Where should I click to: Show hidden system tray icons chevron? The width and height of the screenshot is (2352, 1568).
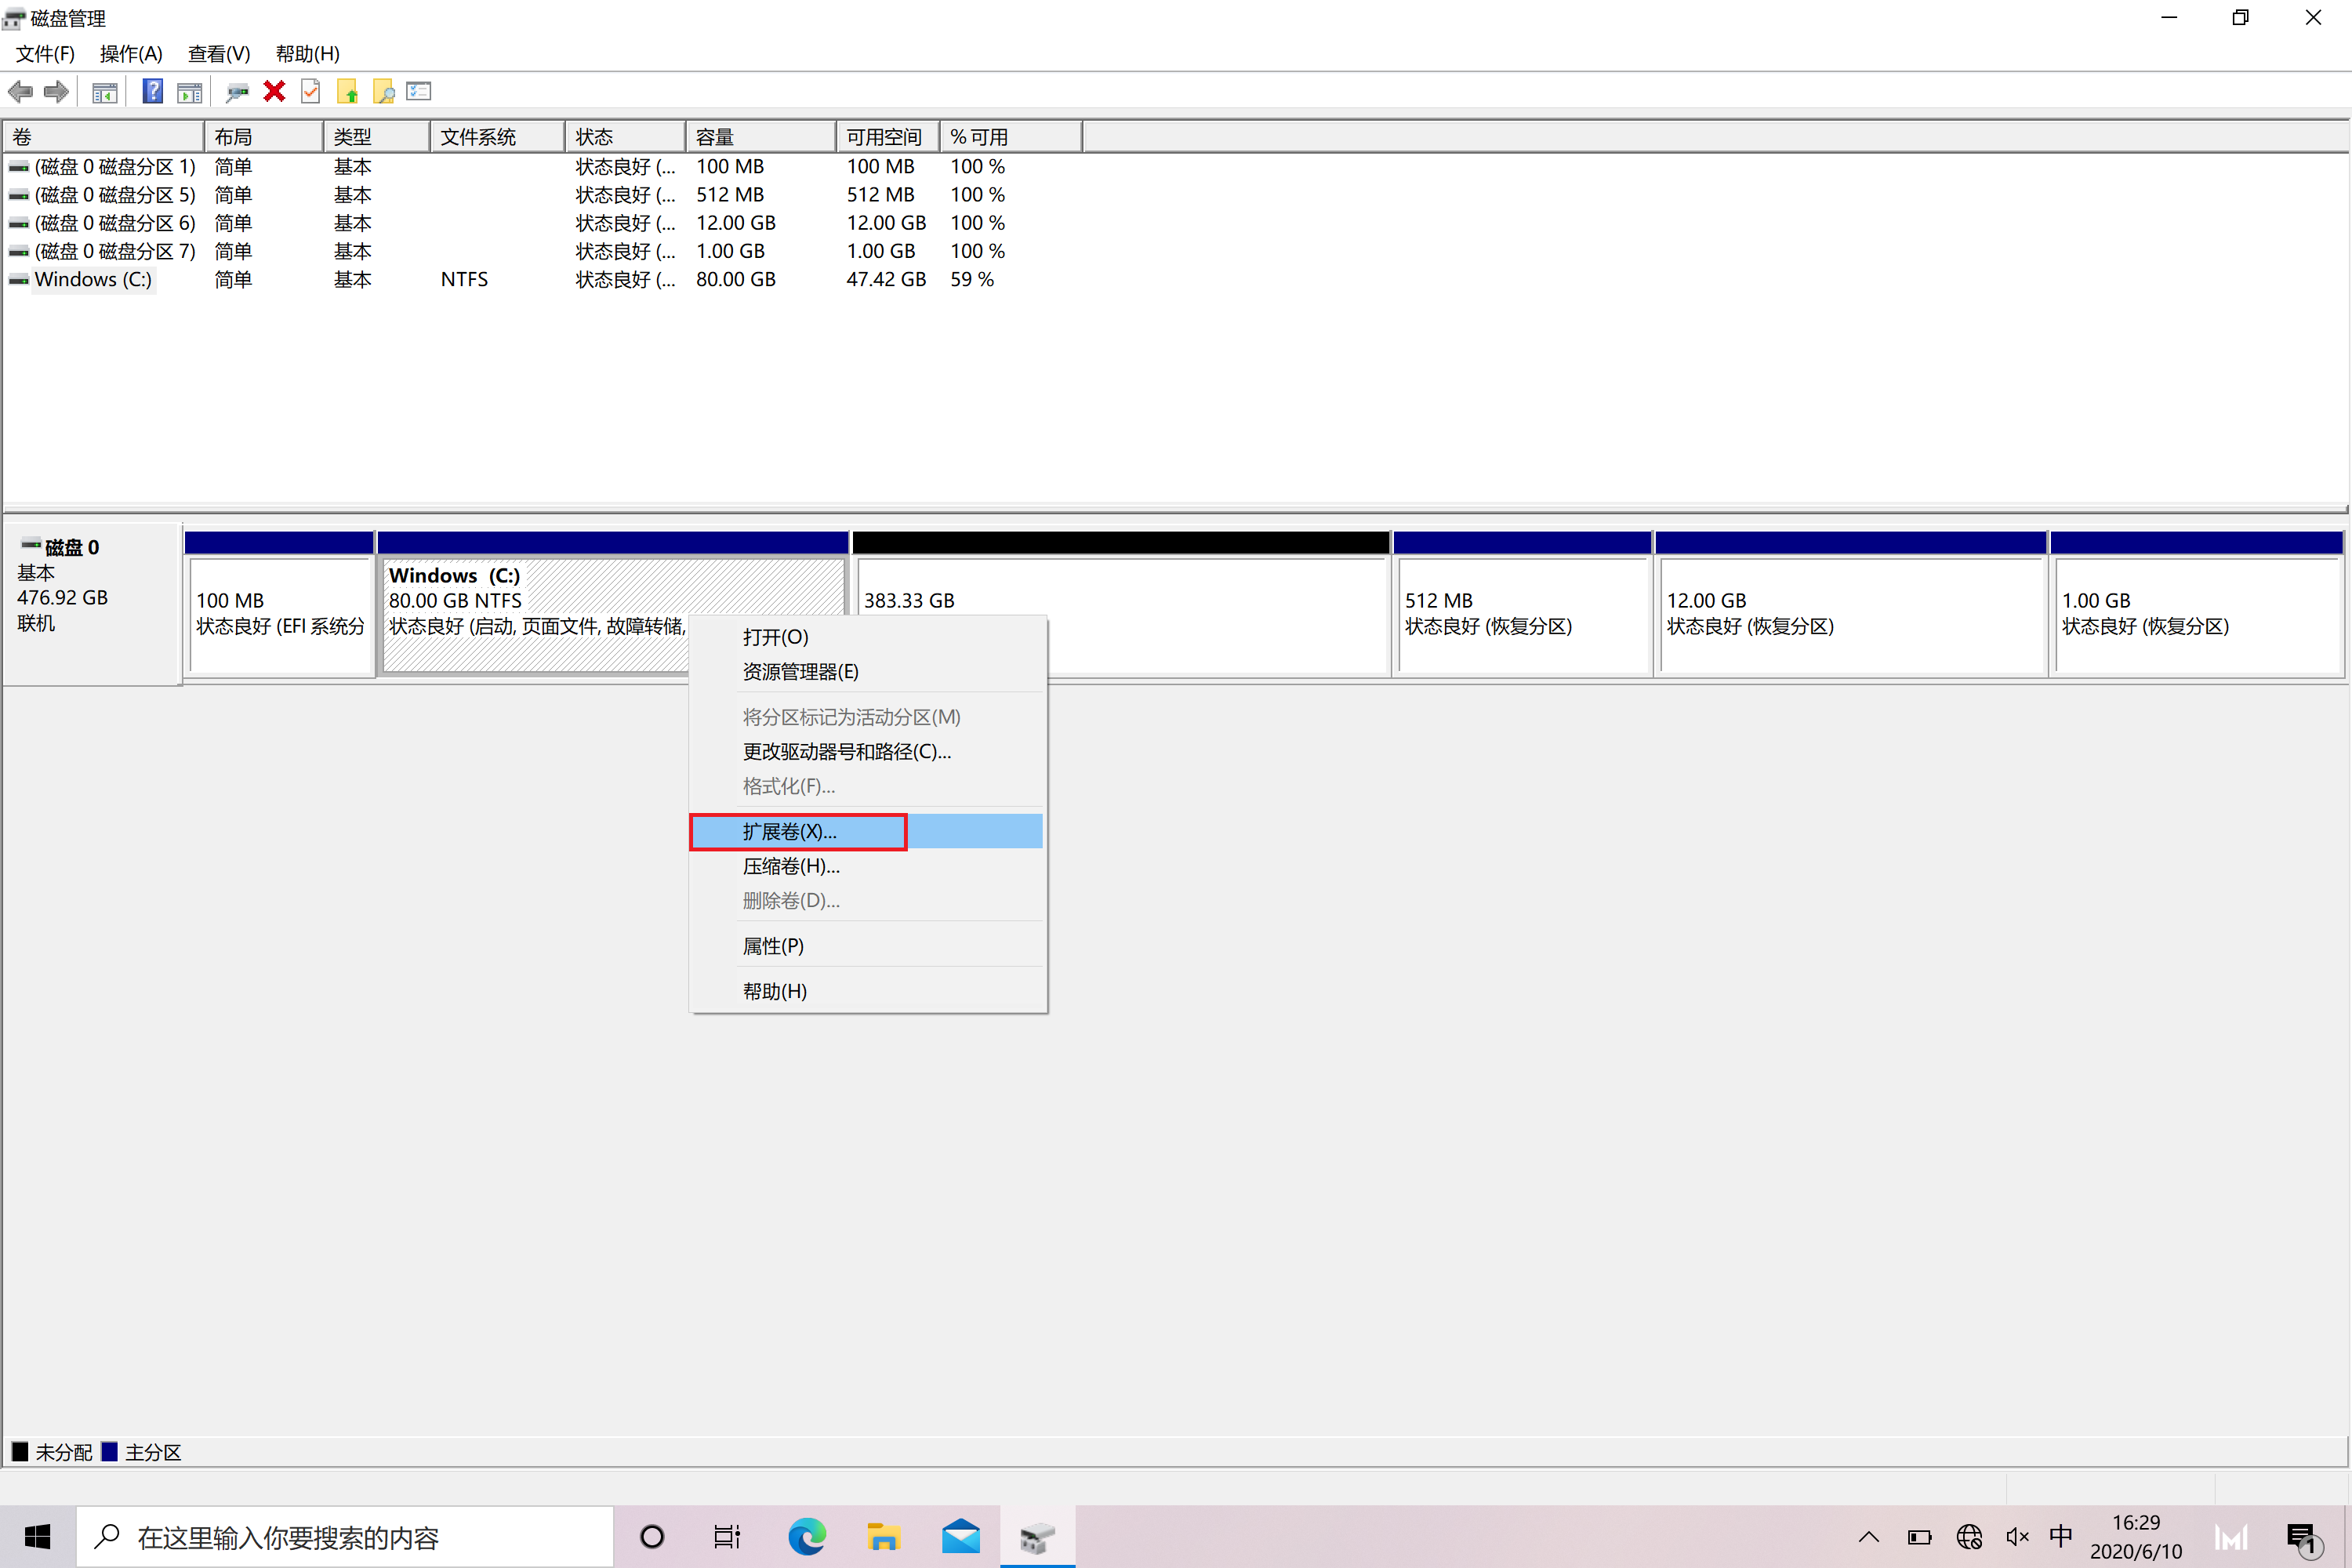click(1868, 1537)
